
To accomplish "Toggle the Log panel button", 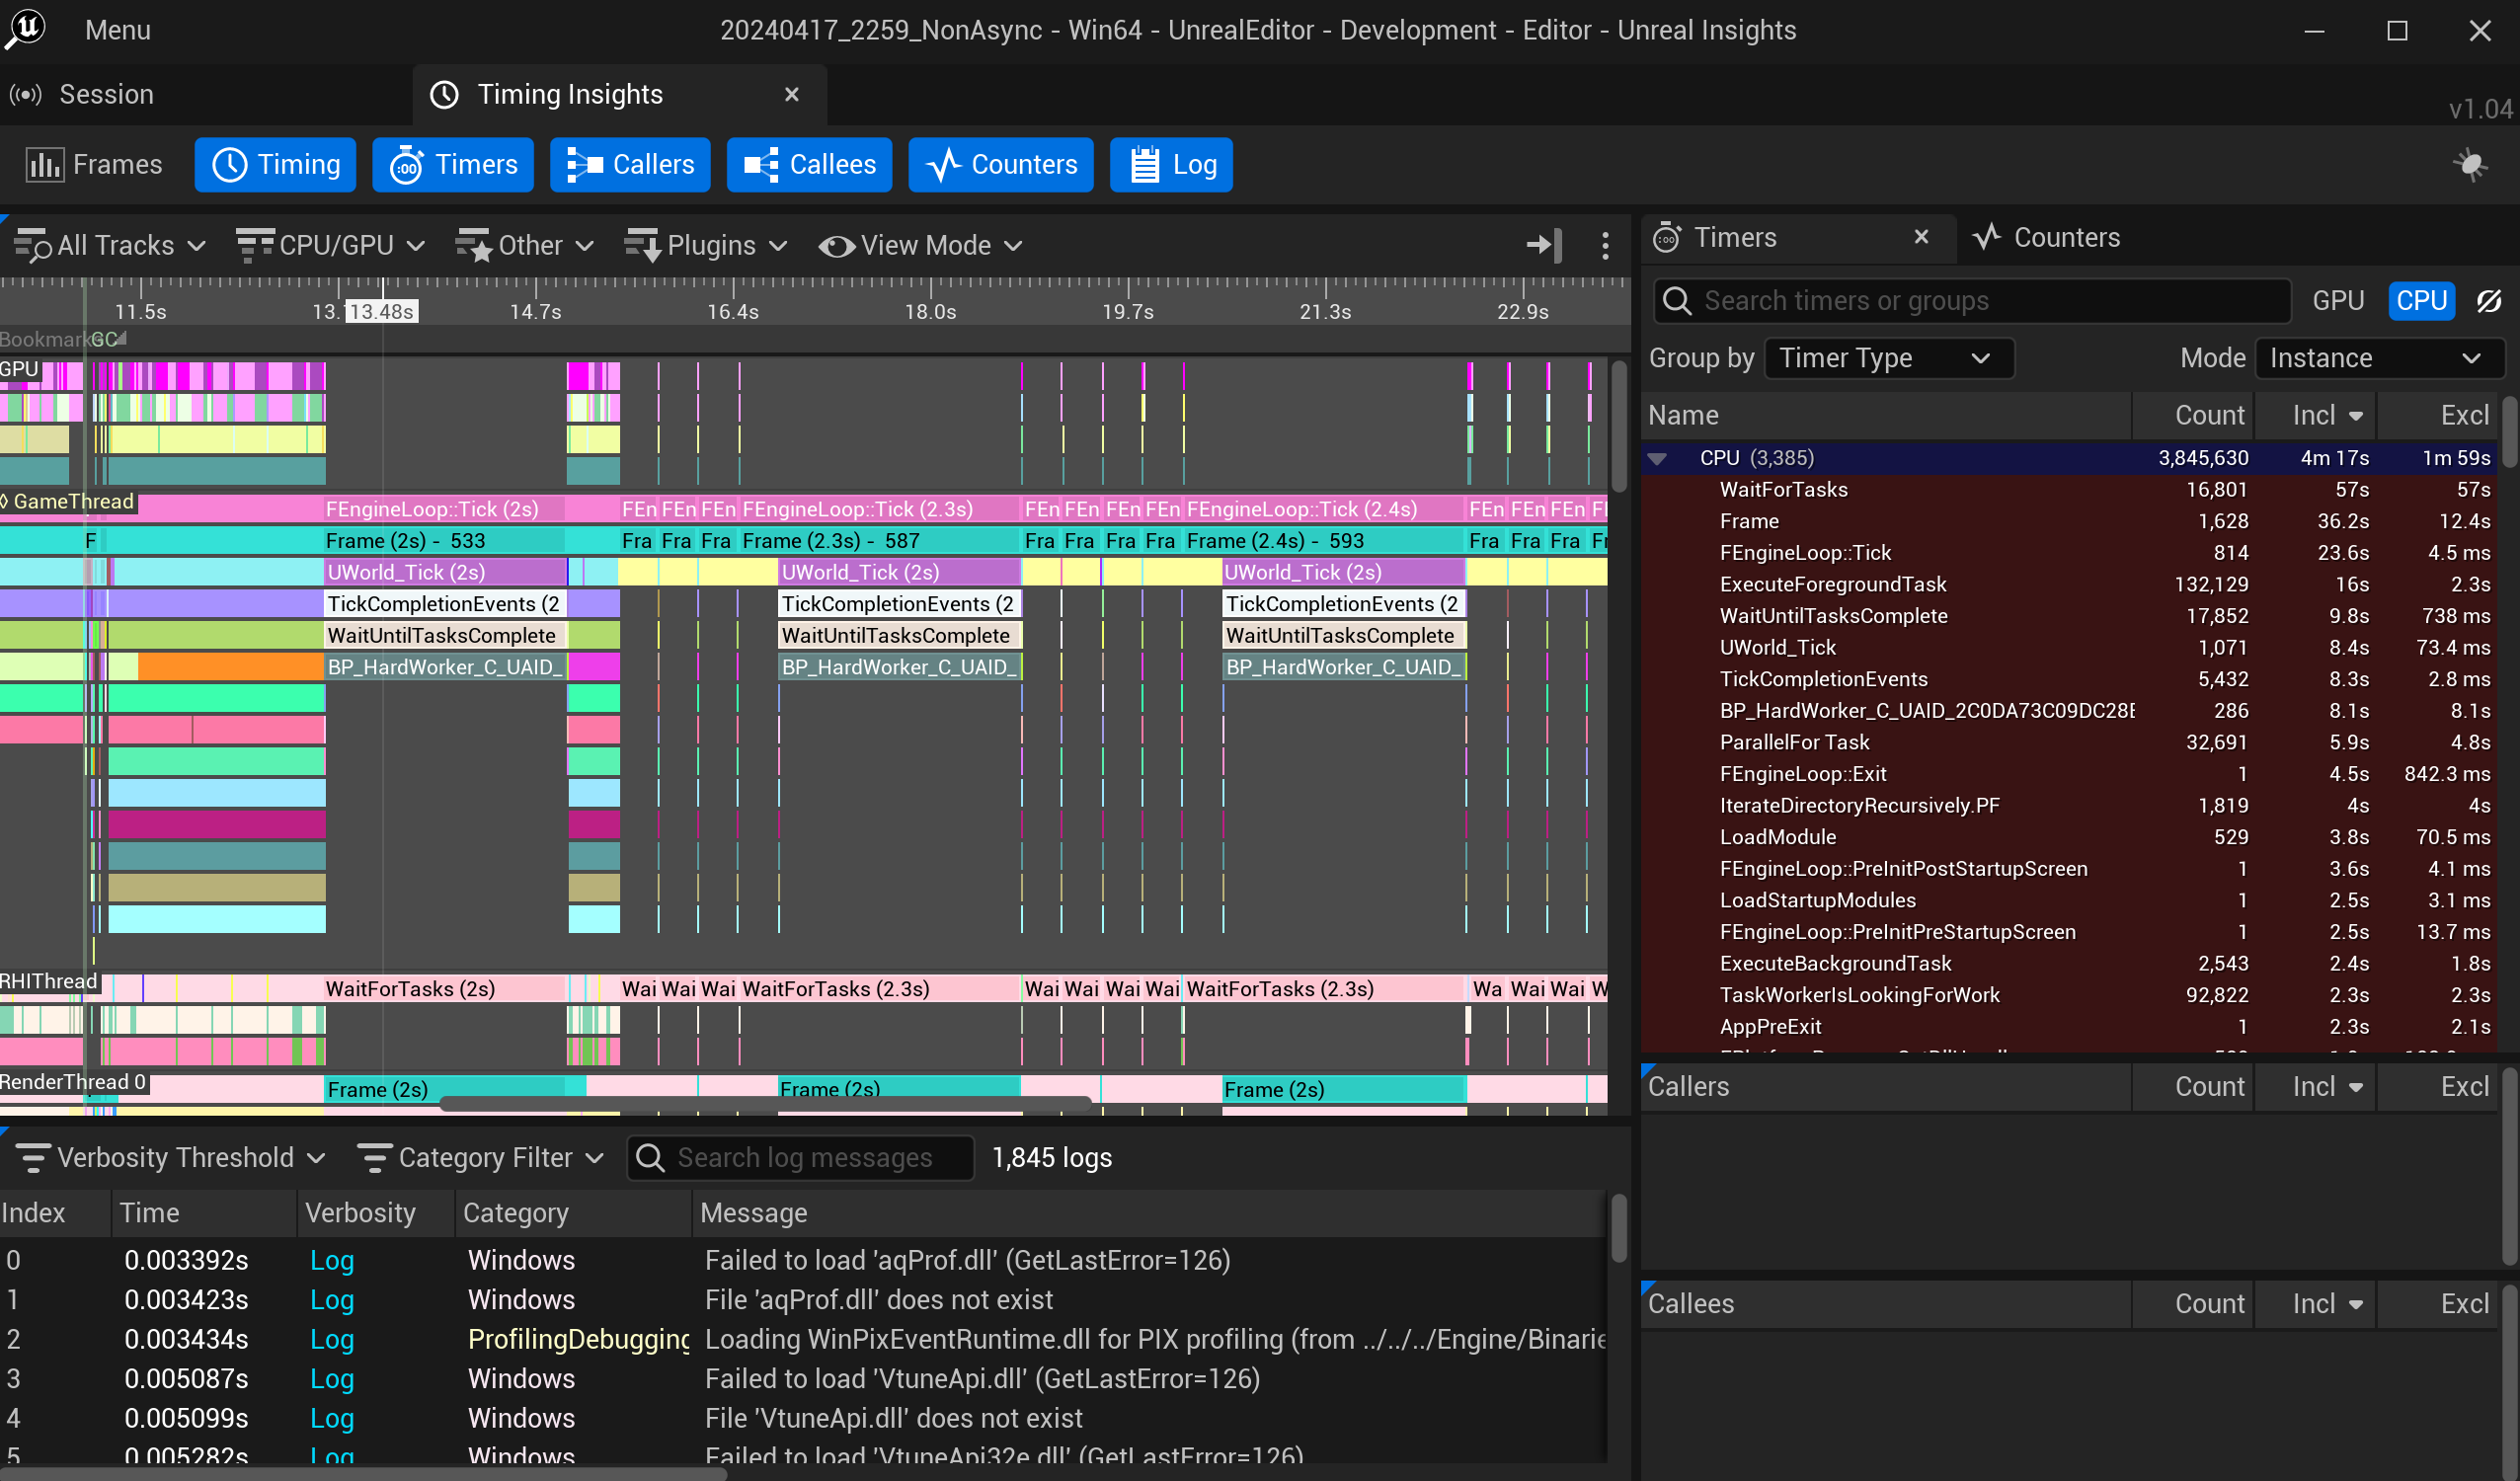I will coord(1171,164).
